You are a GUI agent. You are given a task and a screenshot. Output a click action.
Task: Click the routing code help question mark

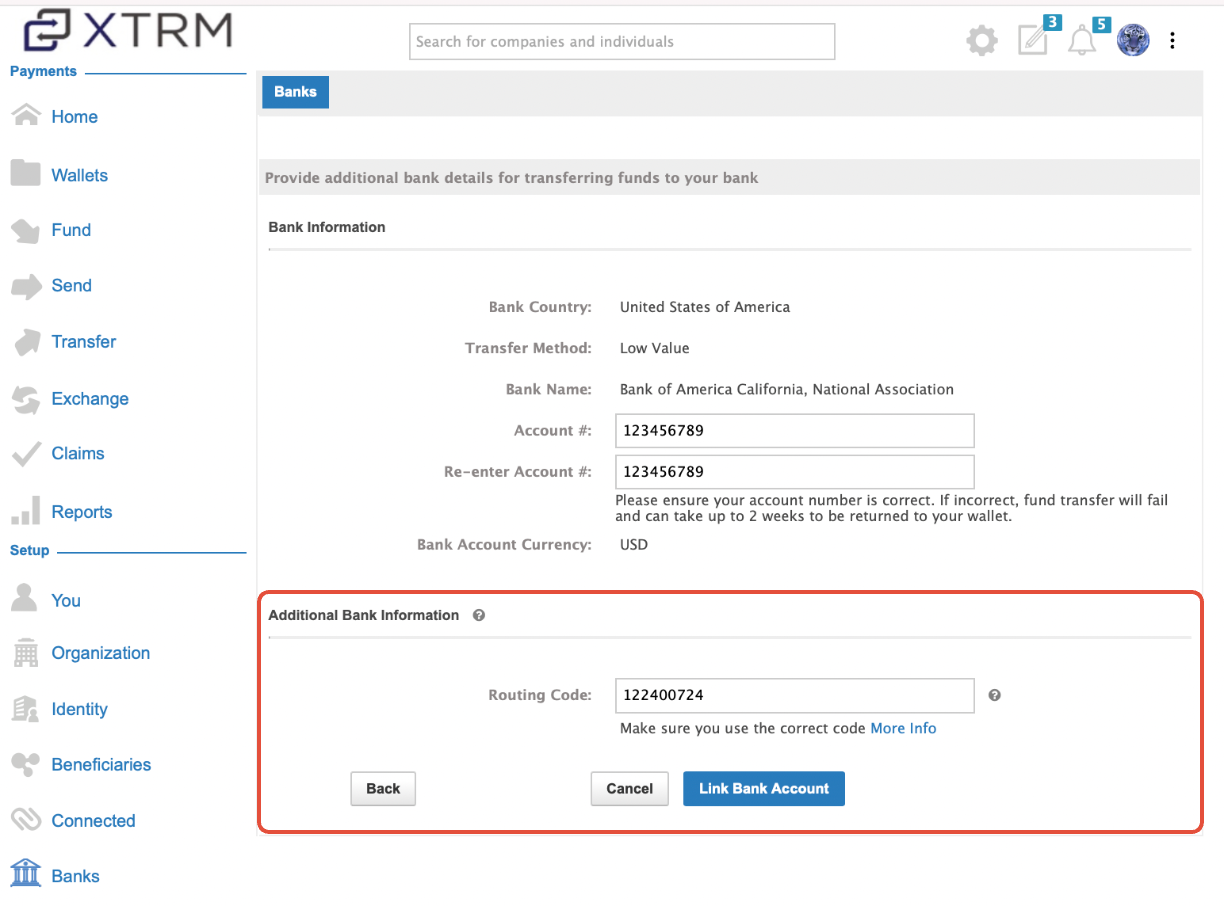[994, 695]
